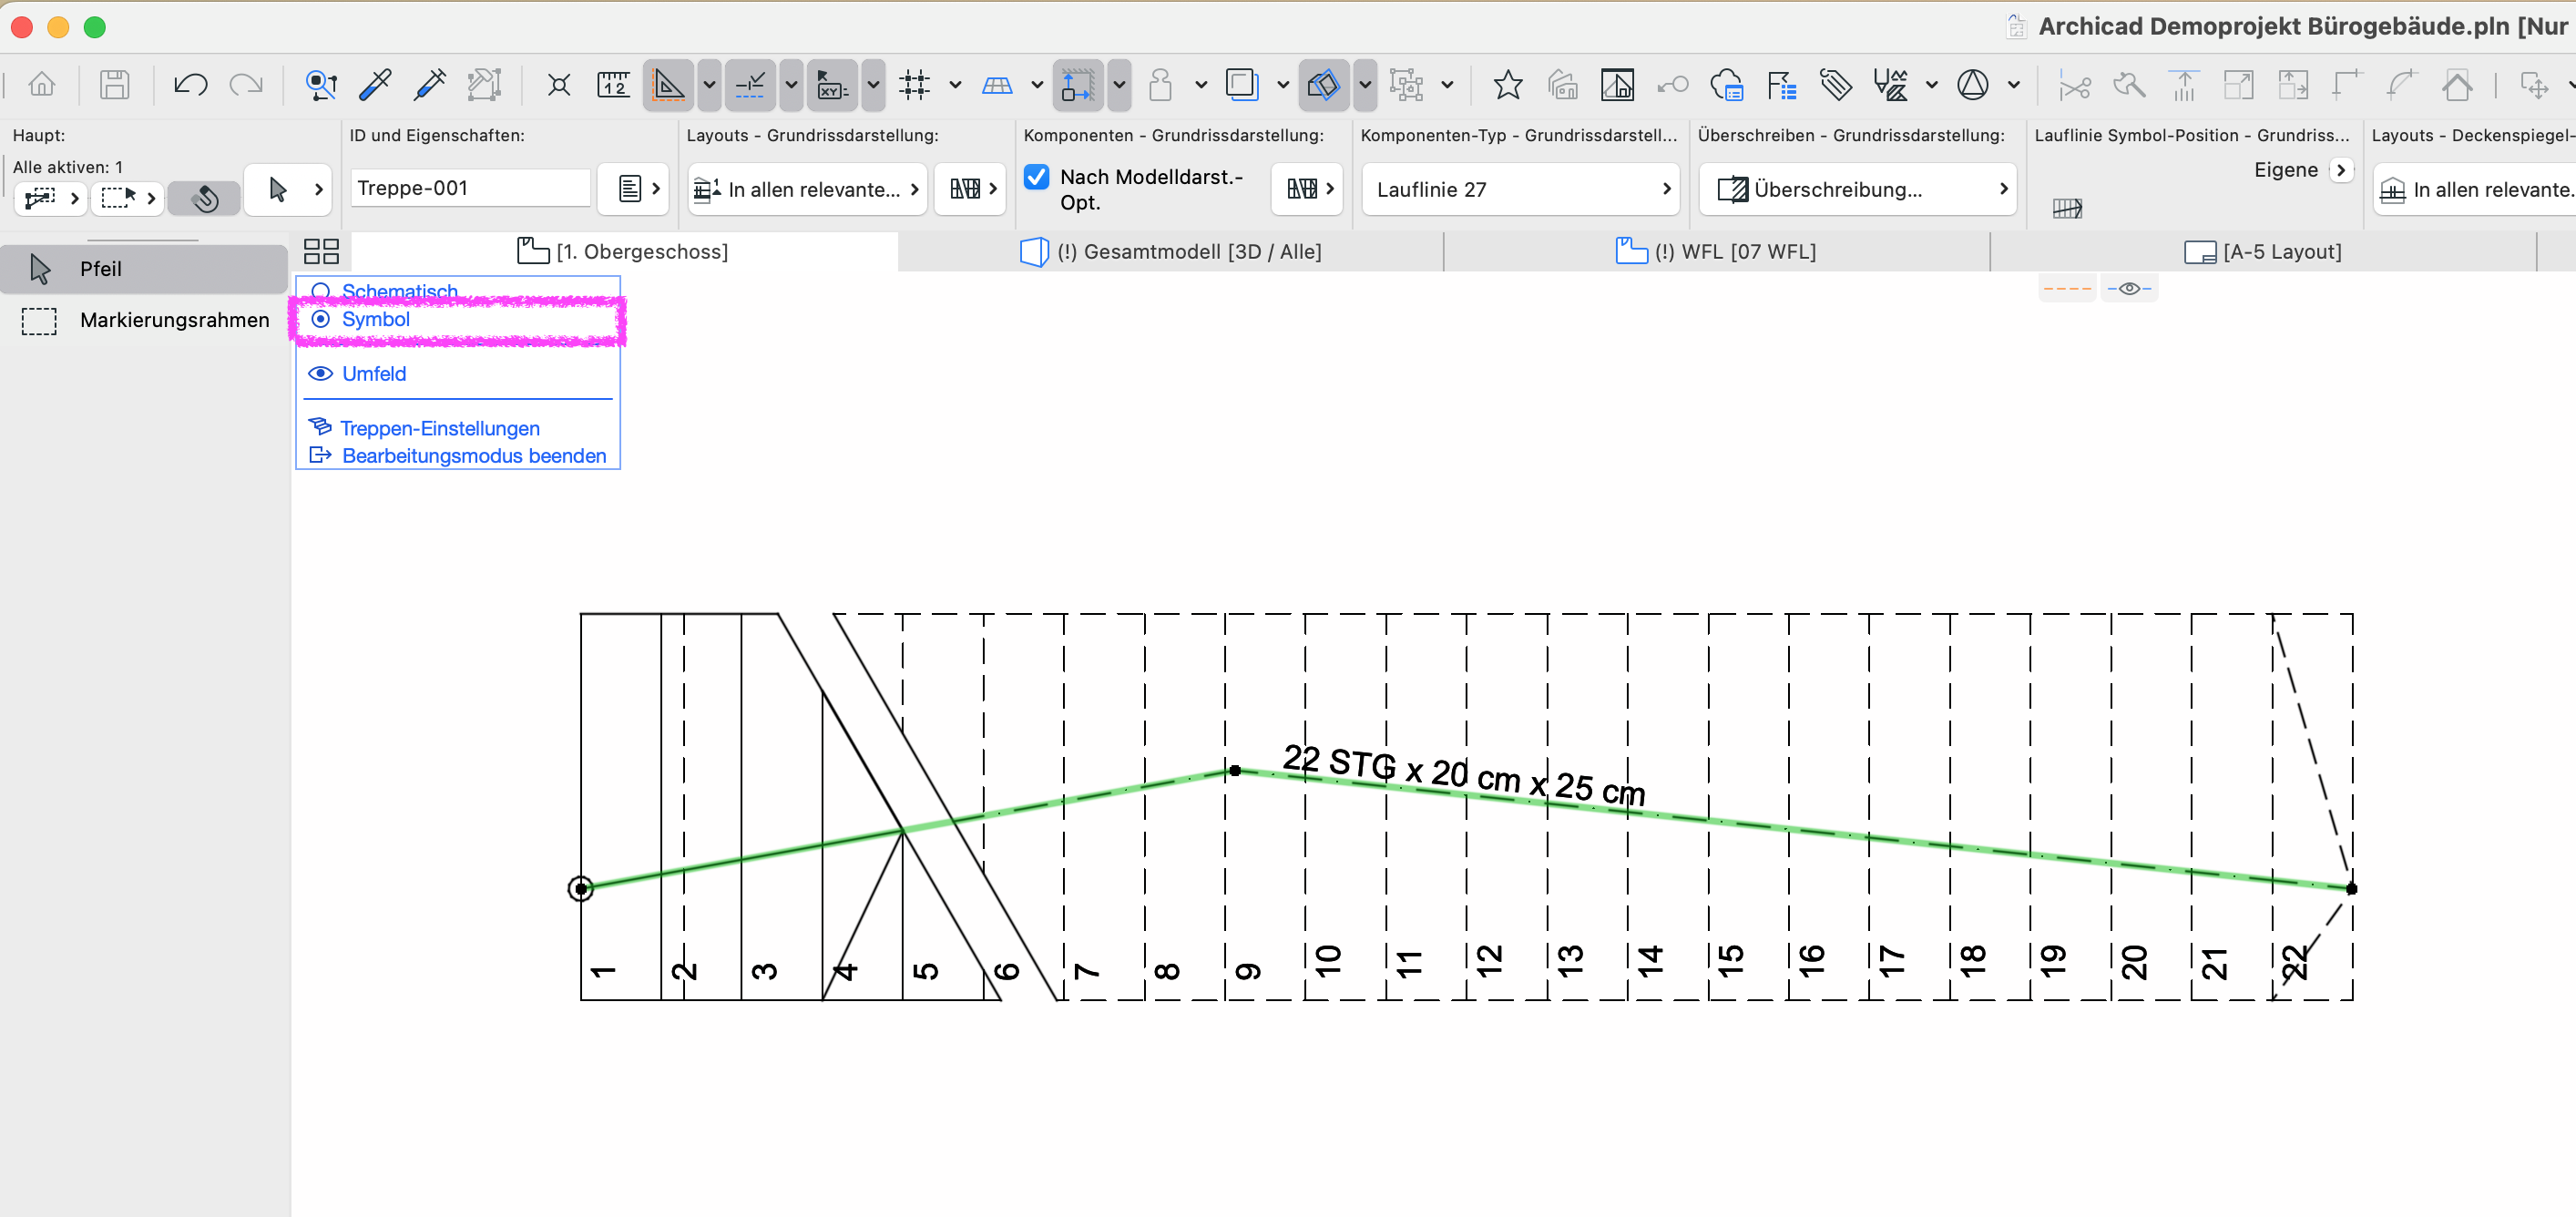Image resolution: width=2576 pixels, height=1217 pixels.
Task: Open Treppen-Einstellungen link
Action: [x=439, y=428]
